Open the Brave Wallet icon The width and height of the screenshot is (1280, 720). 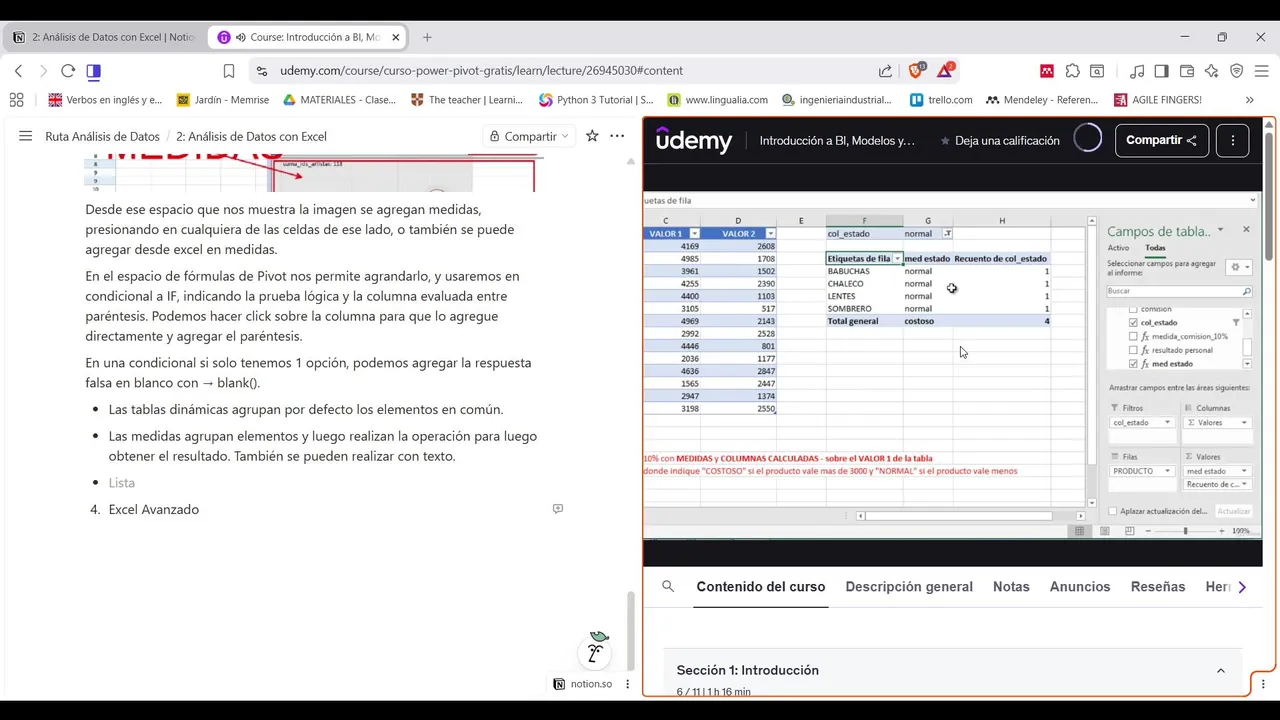coord(1187,71)
